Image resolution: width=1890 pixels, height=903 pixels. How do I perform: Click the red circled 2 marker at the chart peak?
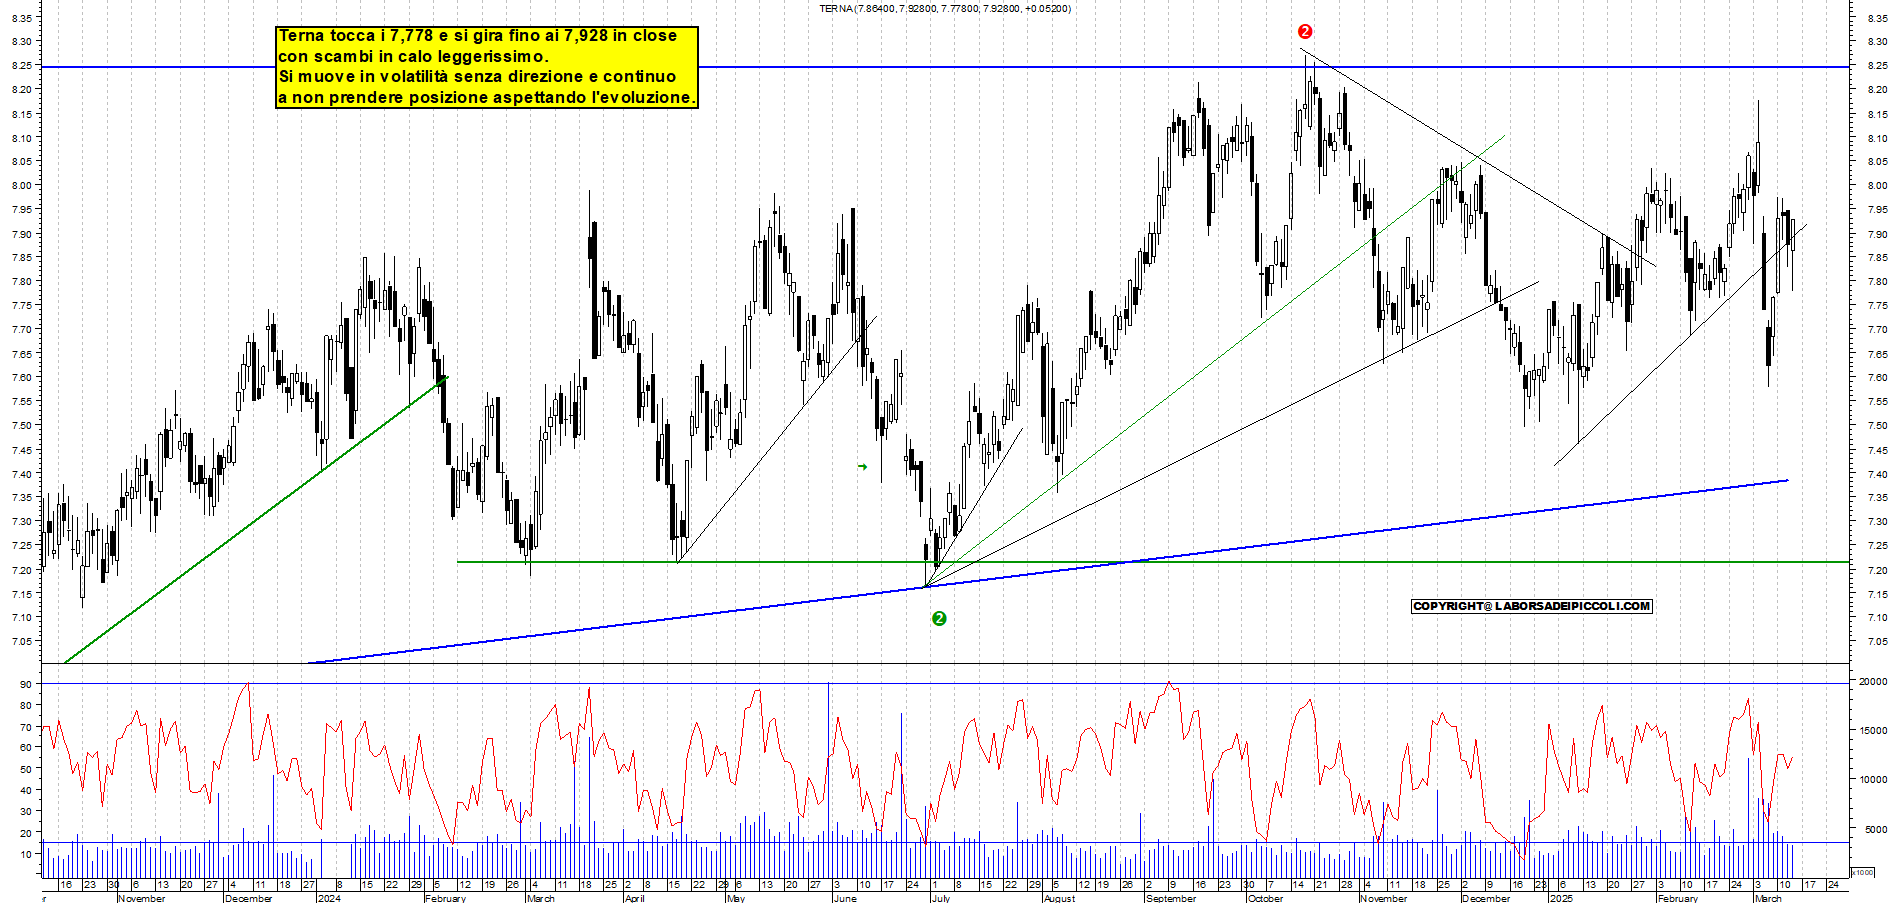click(x=1305, y=32)
